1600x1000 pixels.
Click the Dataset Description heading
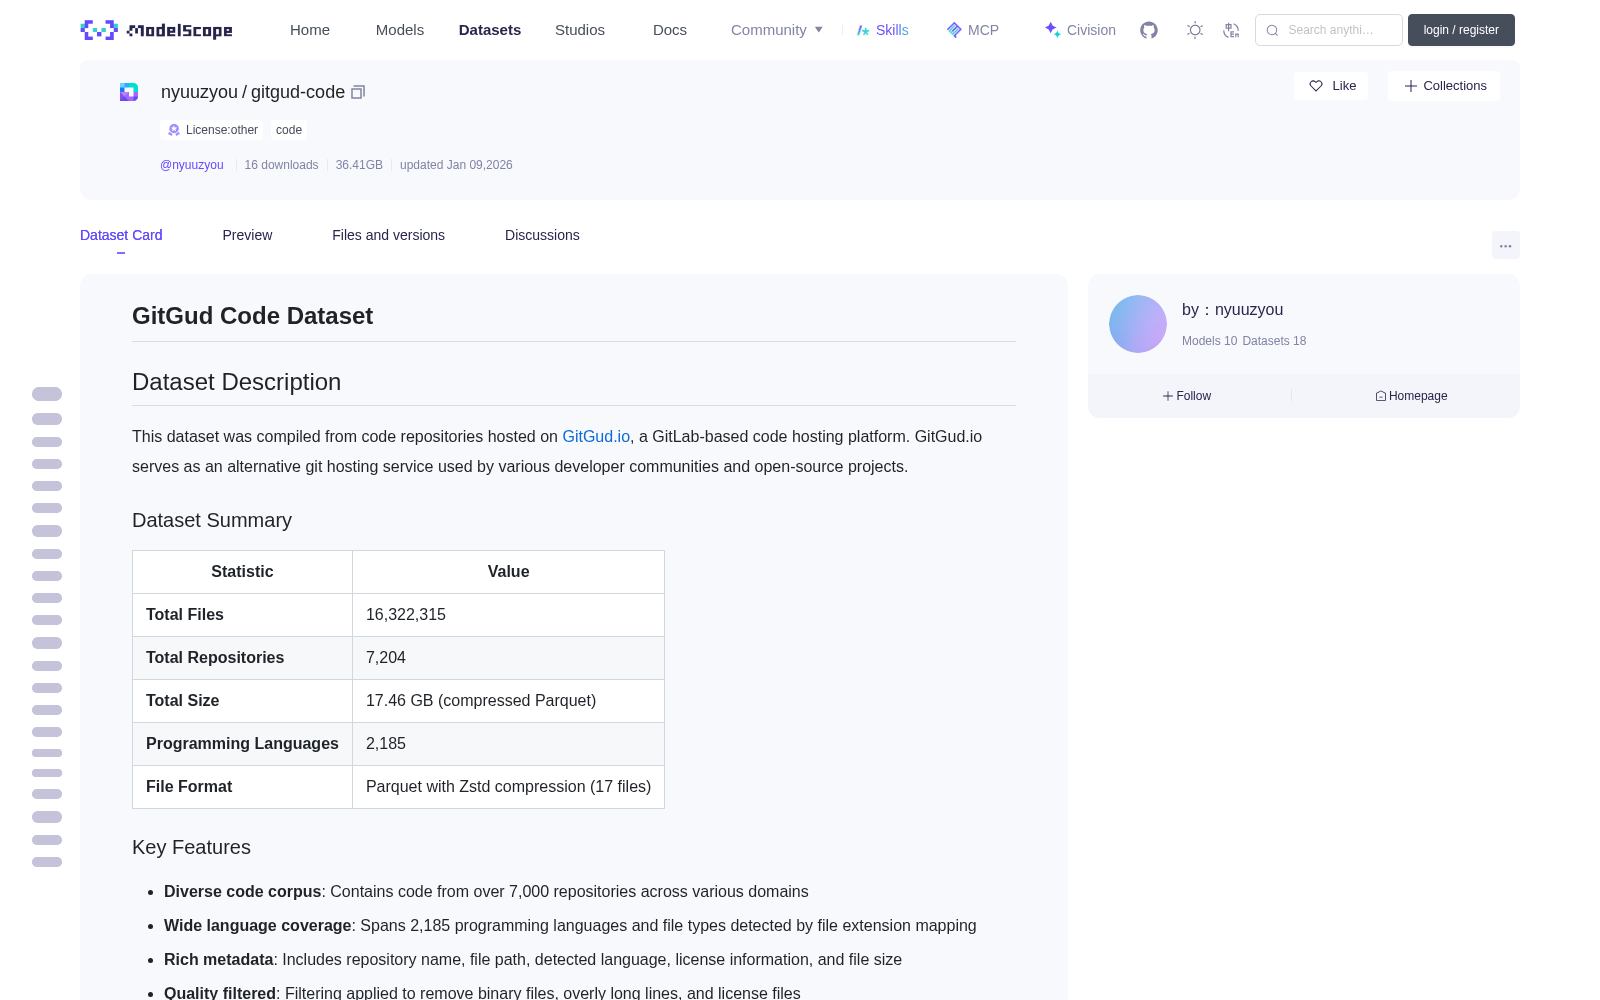point(236,382)
